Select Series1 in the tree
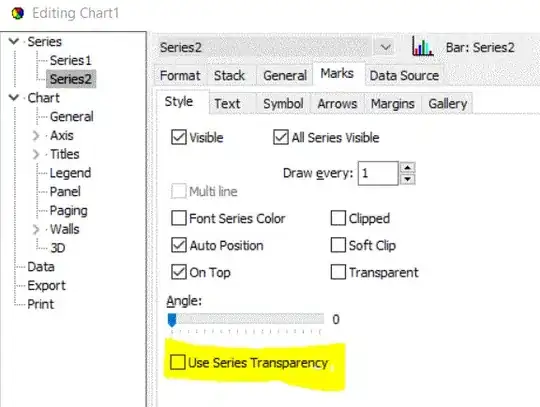540x407 pixels. coord(70,61)
